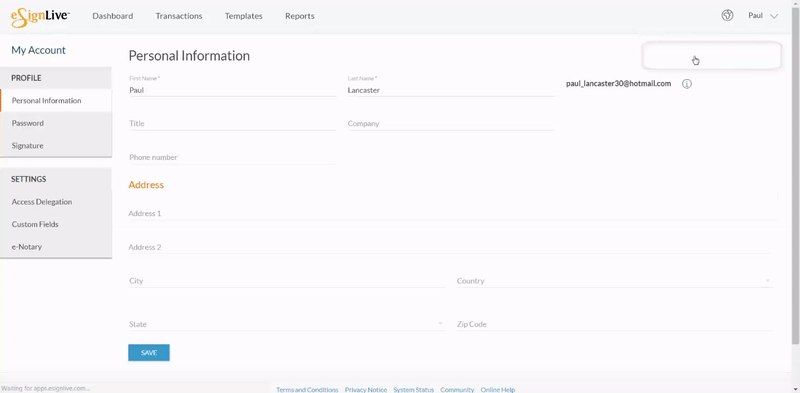
Task: Open Custom Fields settings
Action: coord(56,224)
